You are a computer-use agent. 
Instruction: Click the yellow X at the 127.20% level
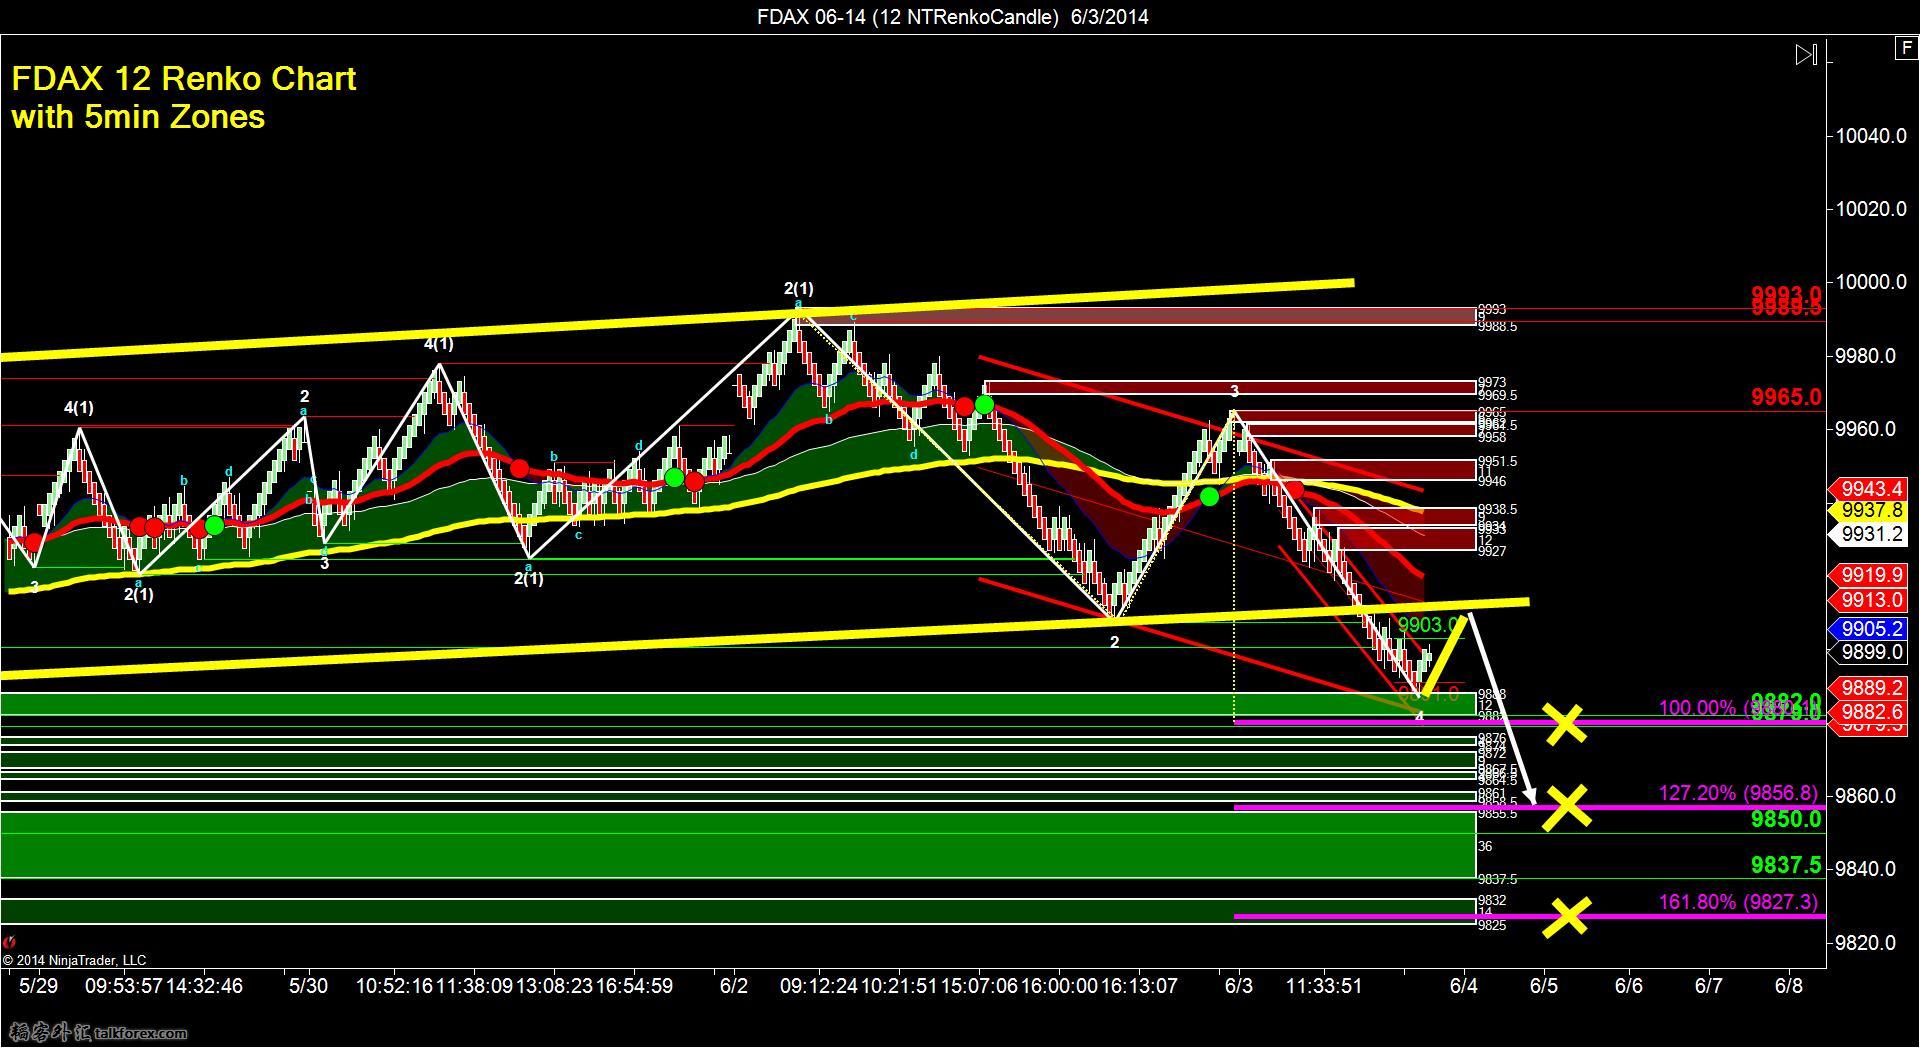tap(1565, 806)
